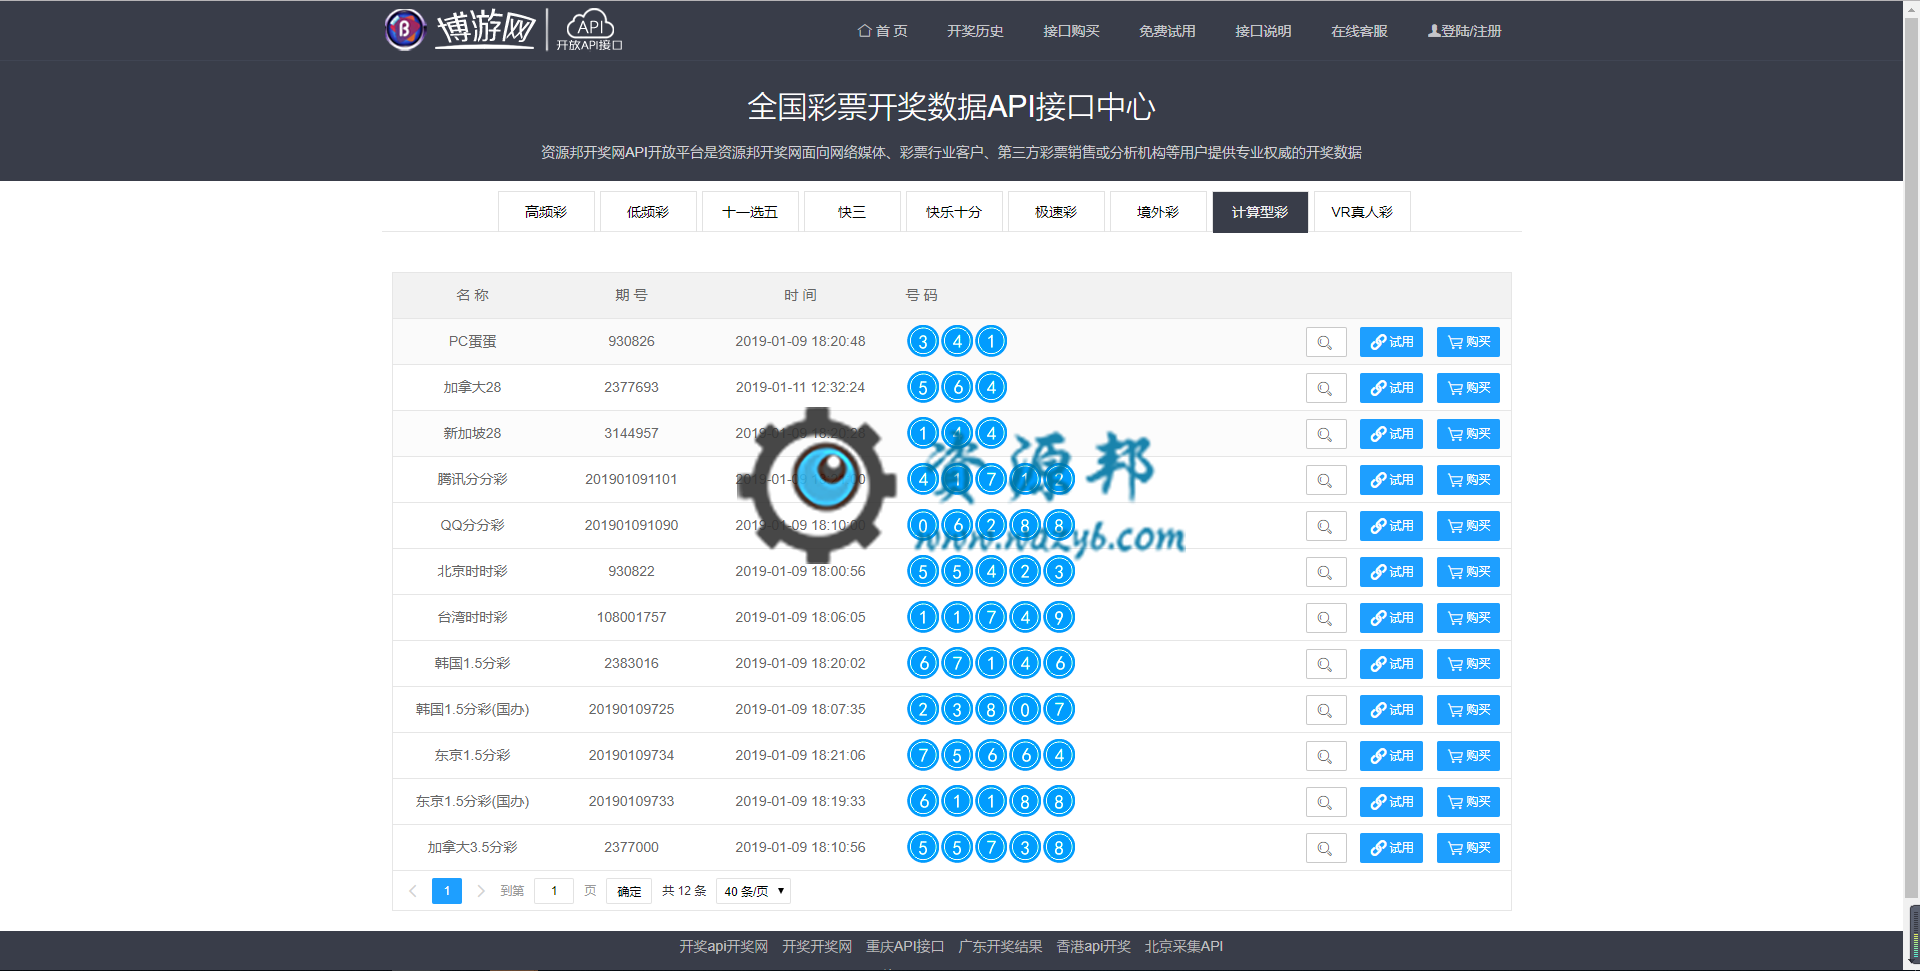The height and width of the screenshot is (971, 1920).
Task: Click search icon for 腾讯分分彩 row
Action: point(1326,480)
